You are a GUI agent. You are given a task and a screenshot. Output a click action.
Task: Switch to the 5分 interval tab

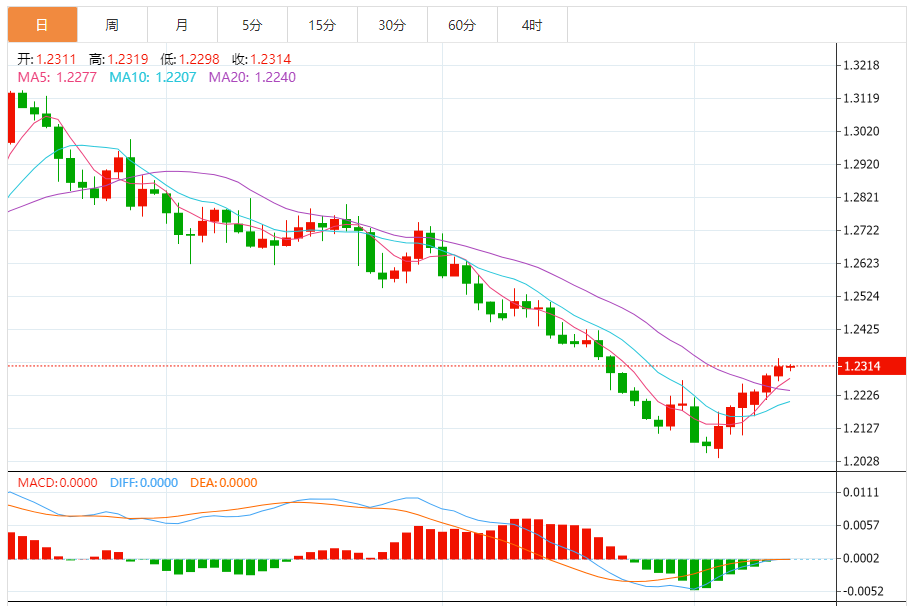click(252, 25)
